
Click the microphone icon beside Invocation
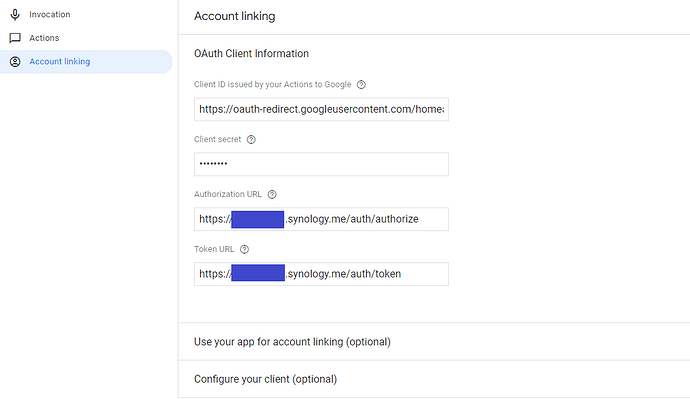tap(15, 15)
